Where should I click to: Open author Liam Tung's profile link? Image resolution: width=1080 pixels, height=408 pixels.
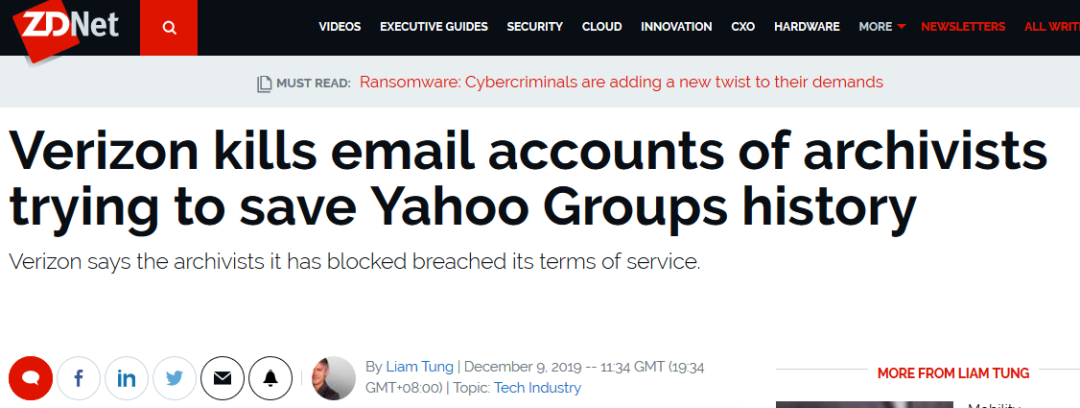point(420,367)
